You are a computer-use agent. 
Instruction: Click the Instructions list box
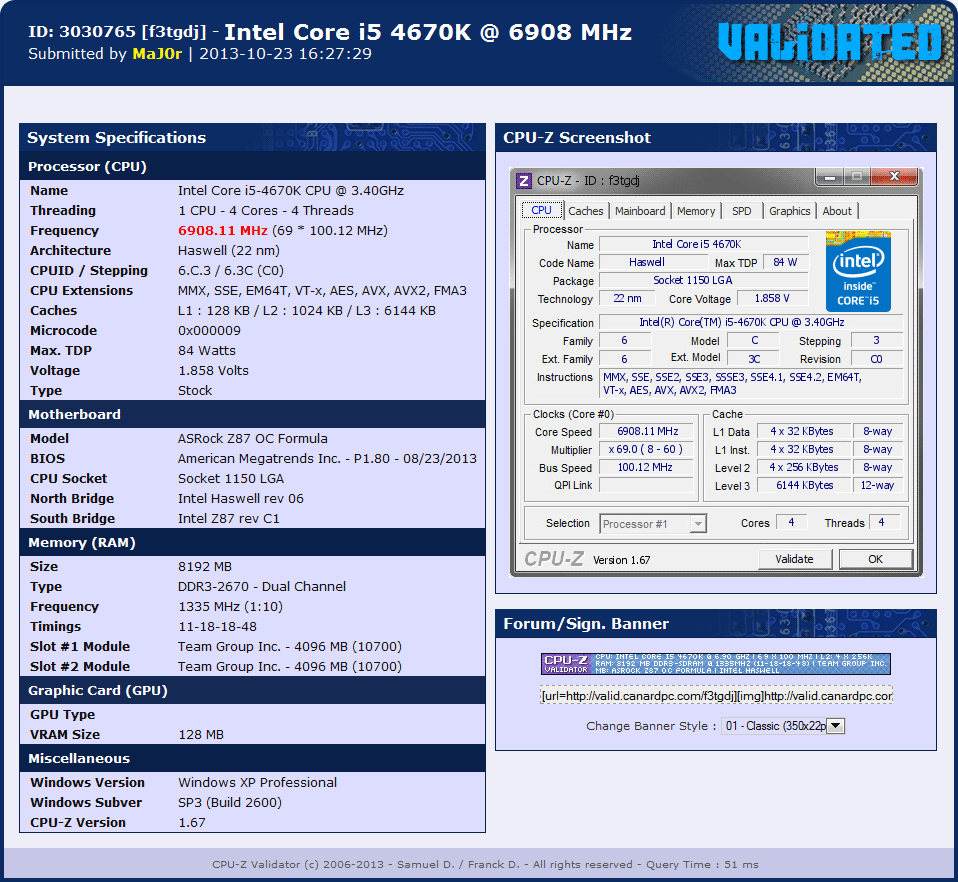pyautogui.click(x=751, y=384)
